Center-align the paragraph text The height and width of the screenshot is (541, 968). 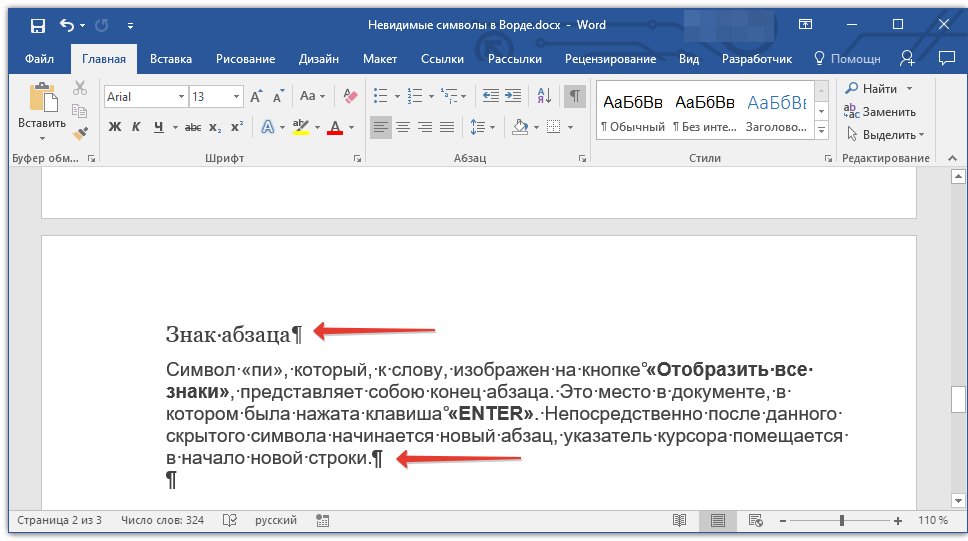pos(403,127)
